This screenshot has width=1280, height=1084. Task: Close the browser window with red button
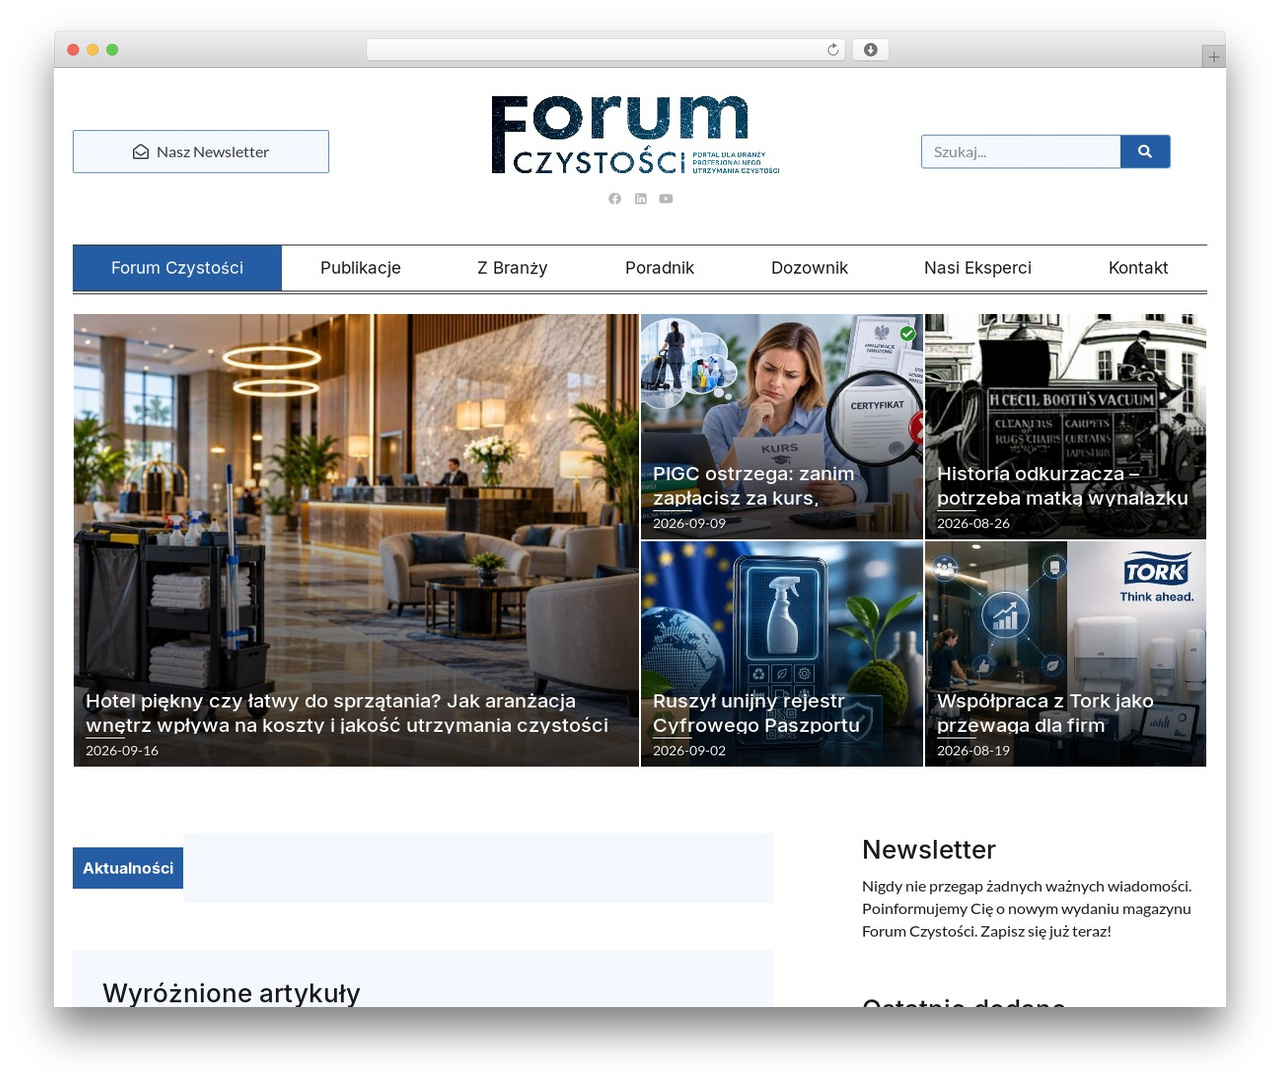point(73,50)
